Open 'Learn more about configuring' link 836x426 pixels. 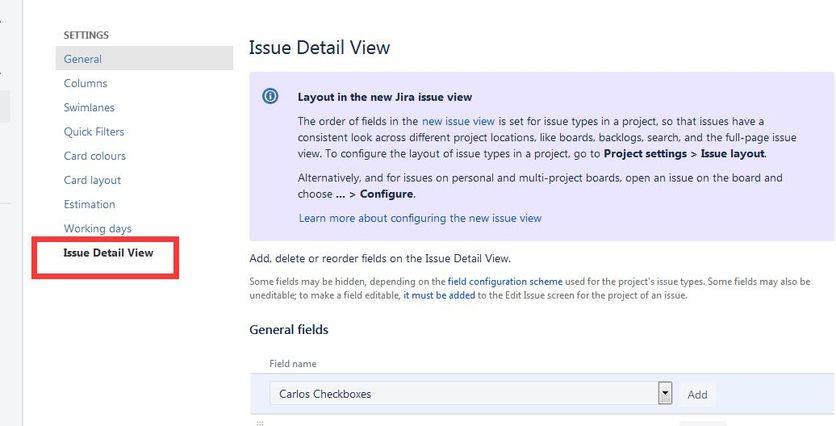click(x=420, y=218)
